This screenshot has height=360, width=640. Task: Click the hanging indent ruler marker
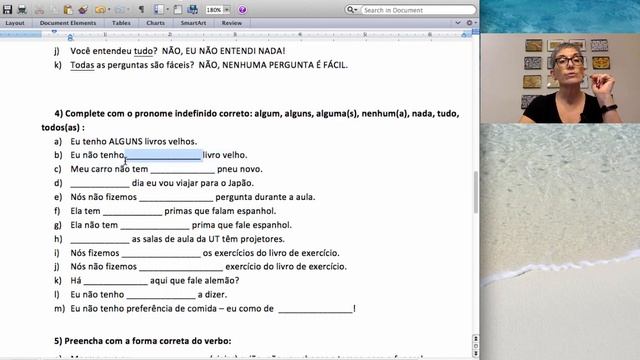pyautogui.click(x=70, y=38)
